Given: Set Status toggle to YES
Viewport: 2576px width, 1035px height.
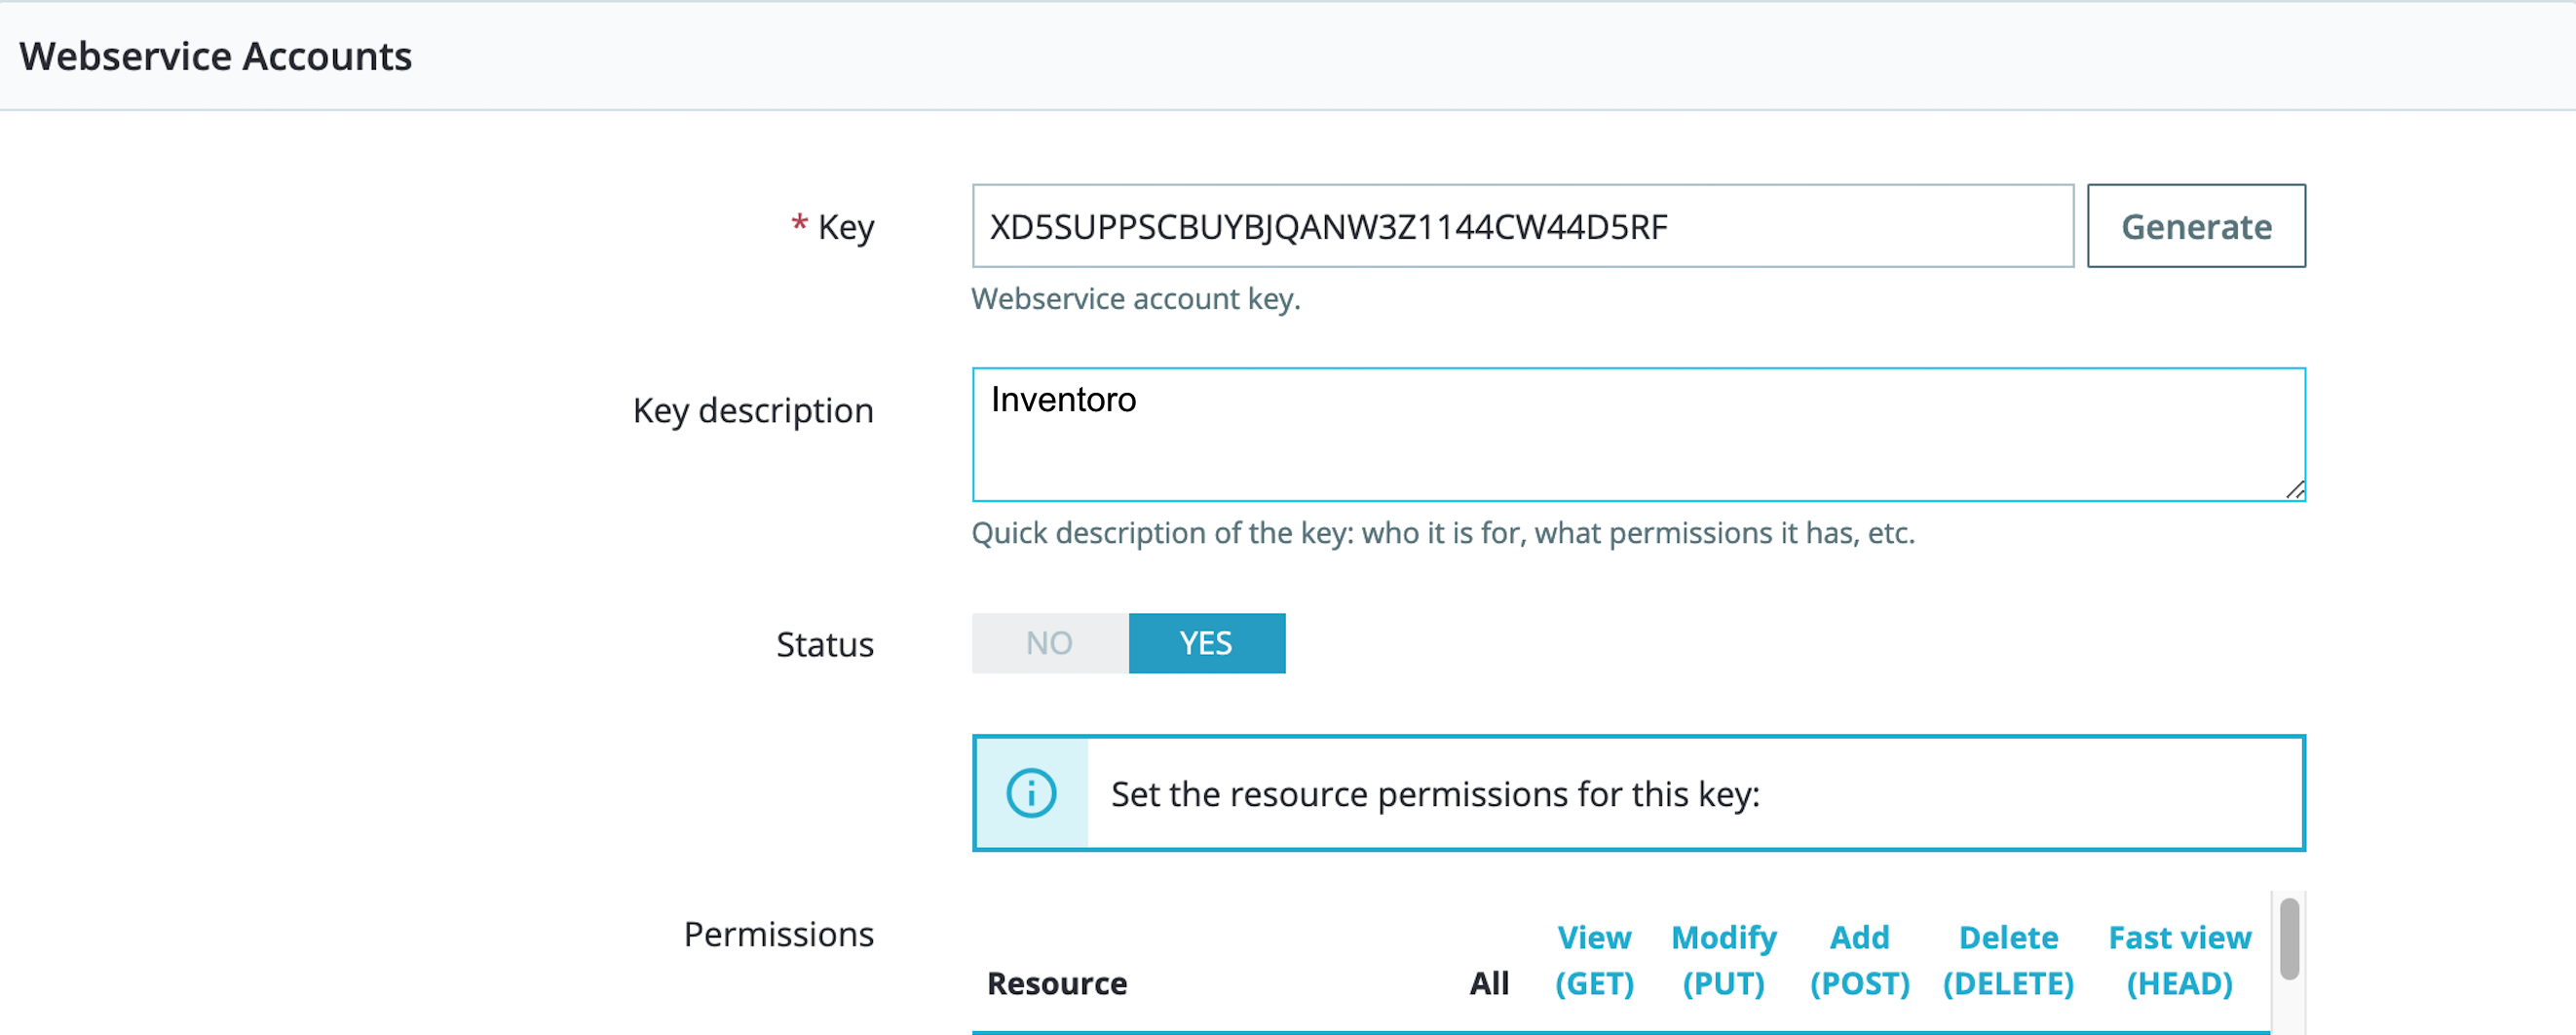Looking at the screenshot, I should pos(1207,643).
